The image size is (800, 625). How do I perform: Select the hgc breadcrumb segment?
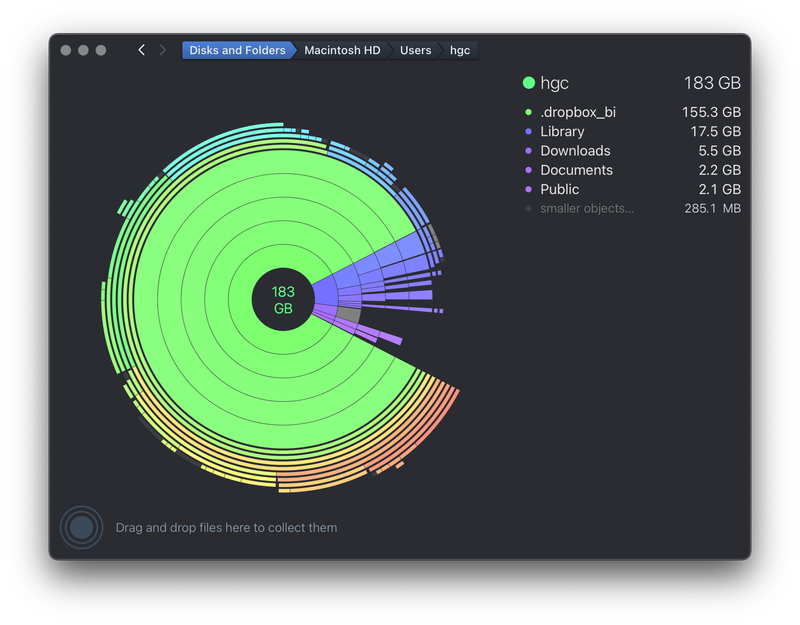459,50
